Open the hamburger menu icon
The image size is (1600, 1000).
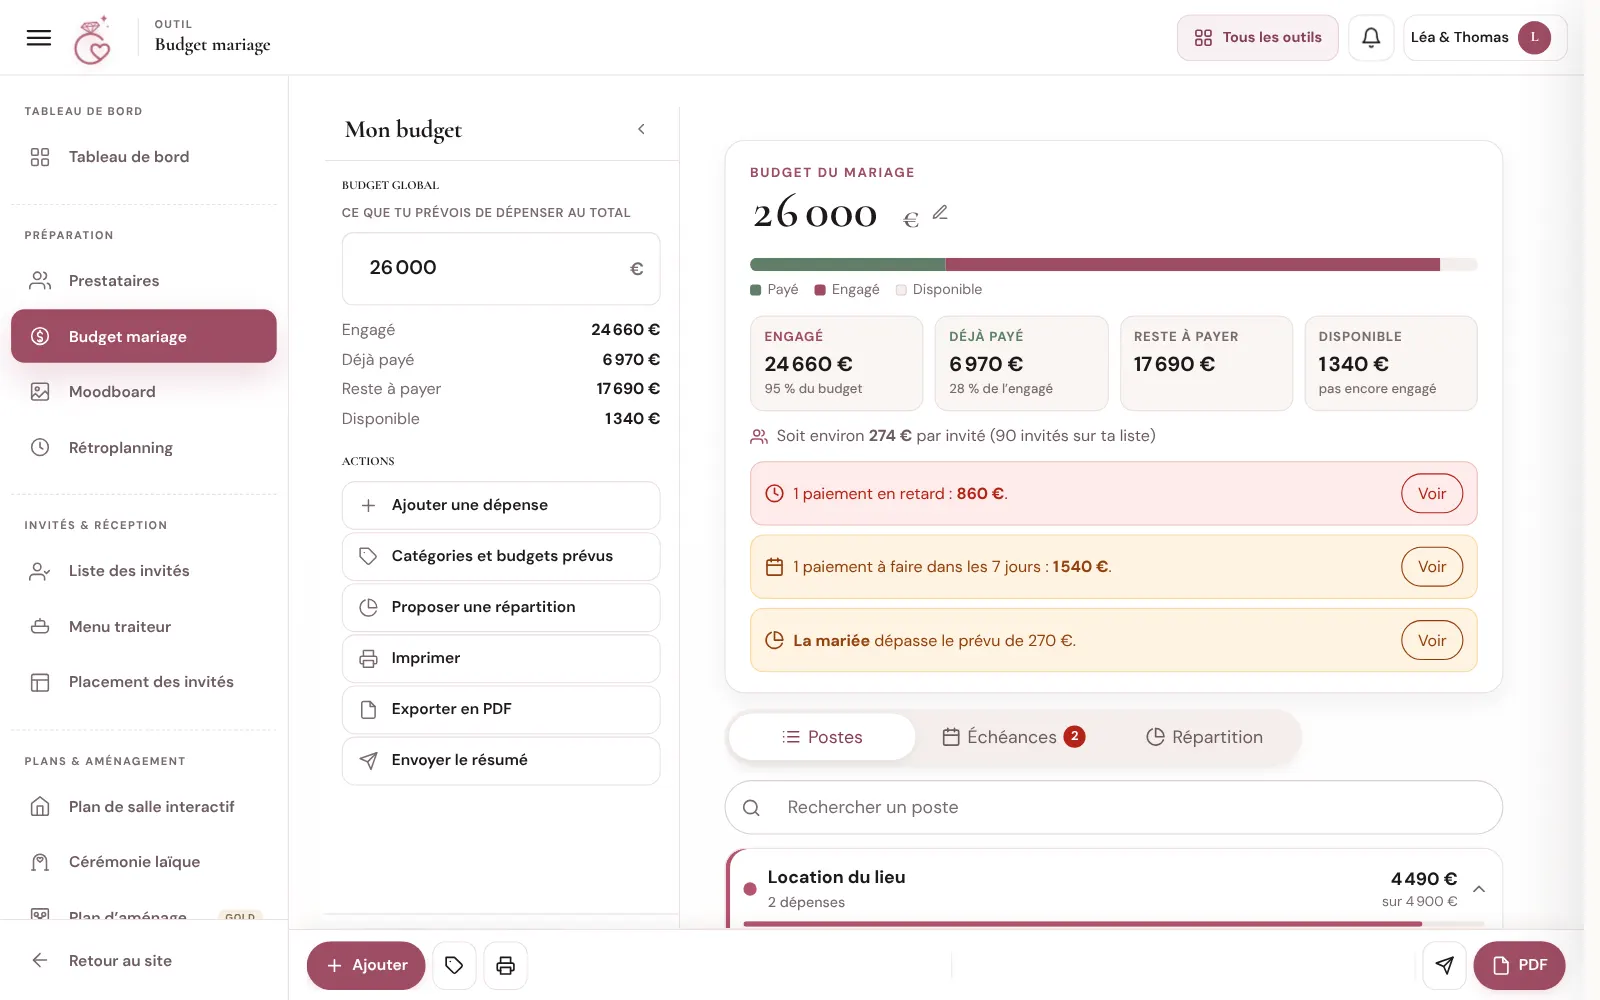[x=39, y=38]
